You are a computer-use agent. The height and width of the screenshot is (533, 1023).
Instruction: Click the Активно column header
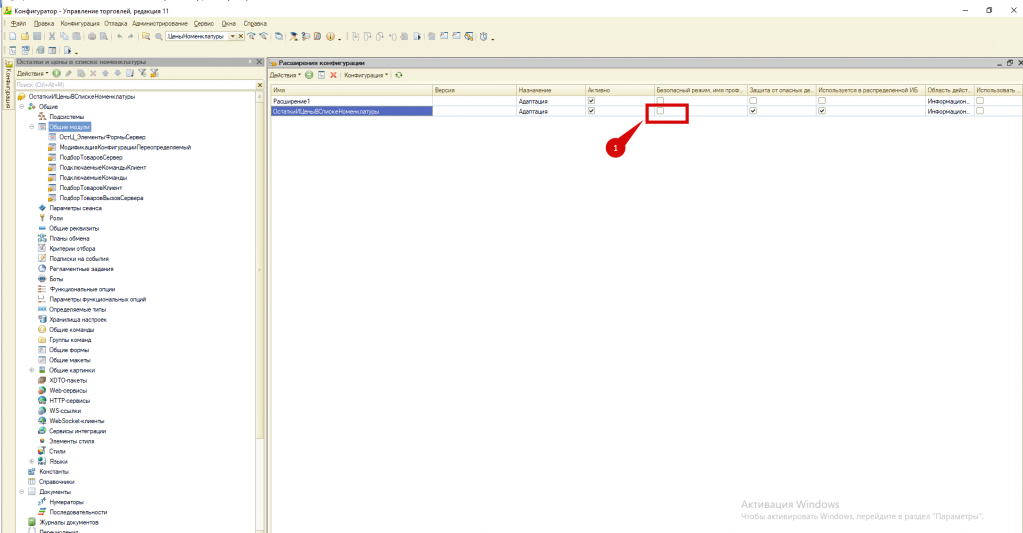click(x=619, y=90)
